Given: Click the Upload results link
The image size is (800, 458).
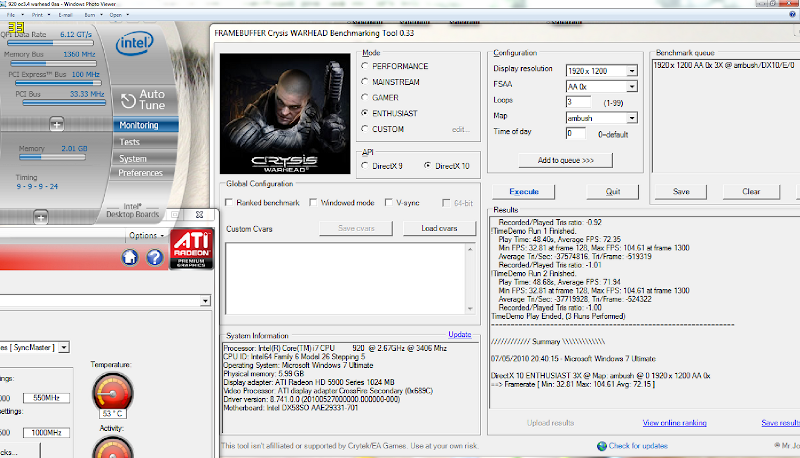Looking at the screenshot, I should click(550, 423).
